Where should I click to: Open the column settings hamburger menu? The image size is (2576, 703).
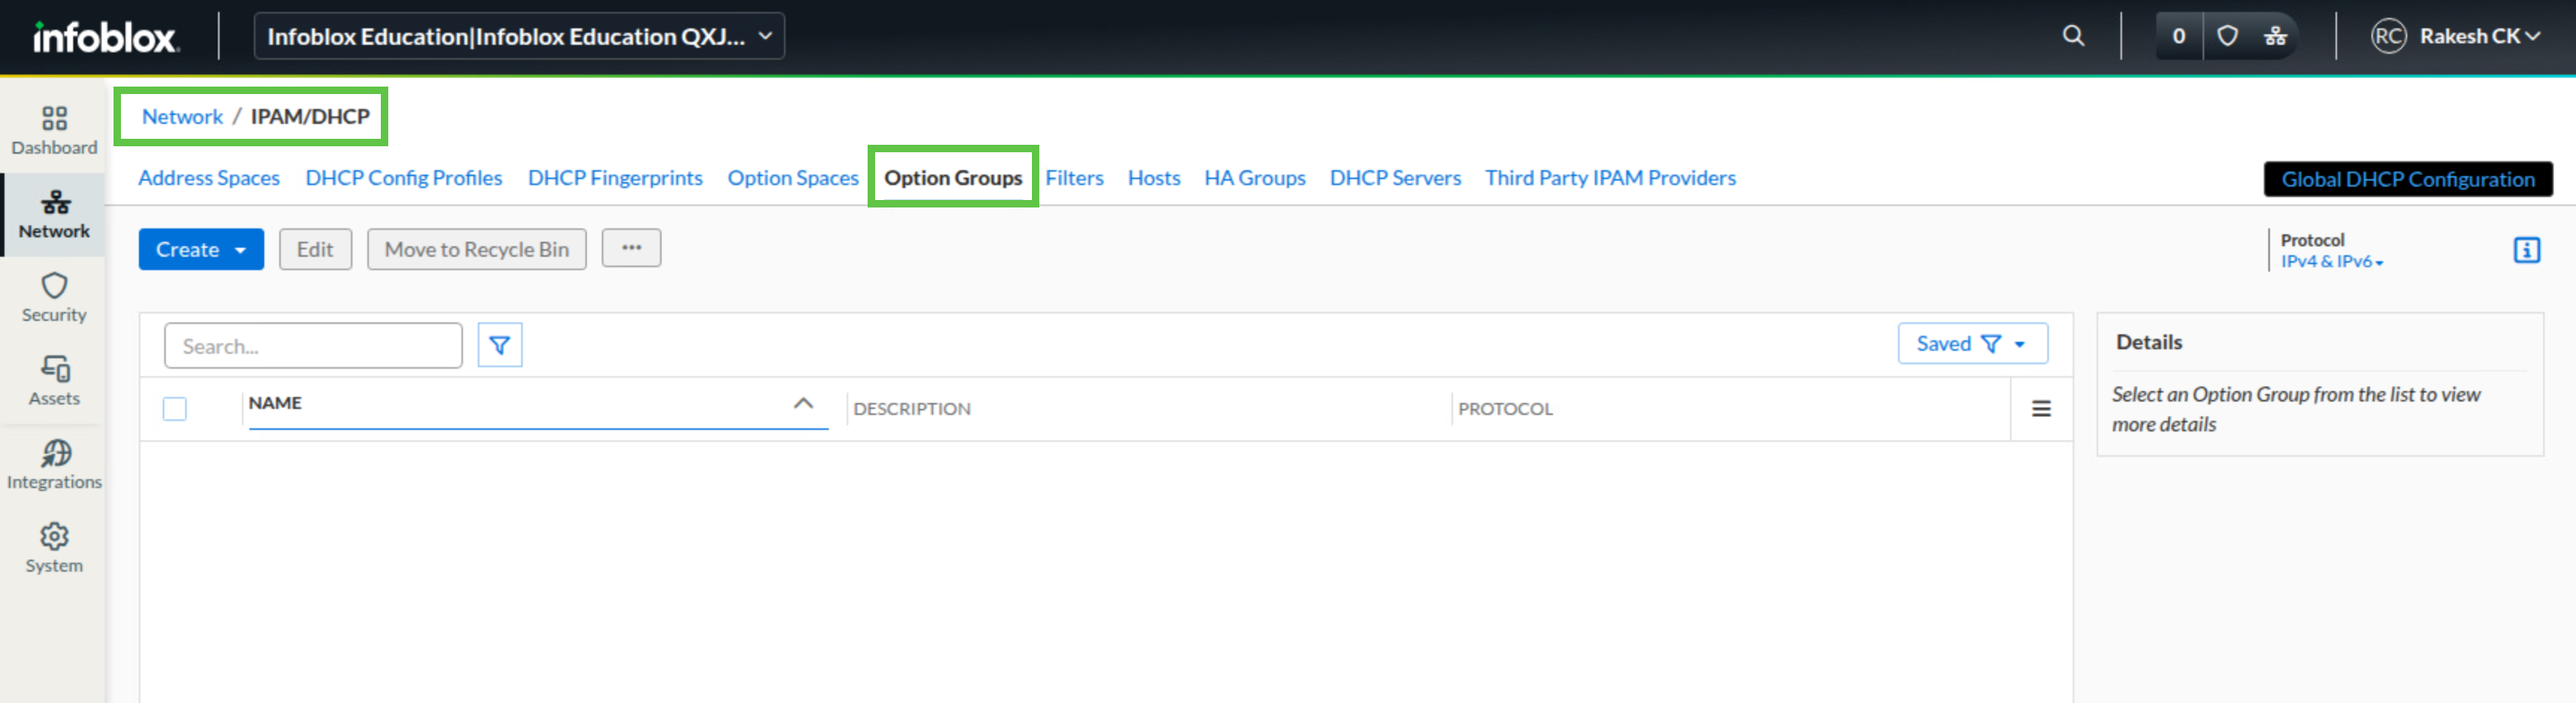point(2041,408)
